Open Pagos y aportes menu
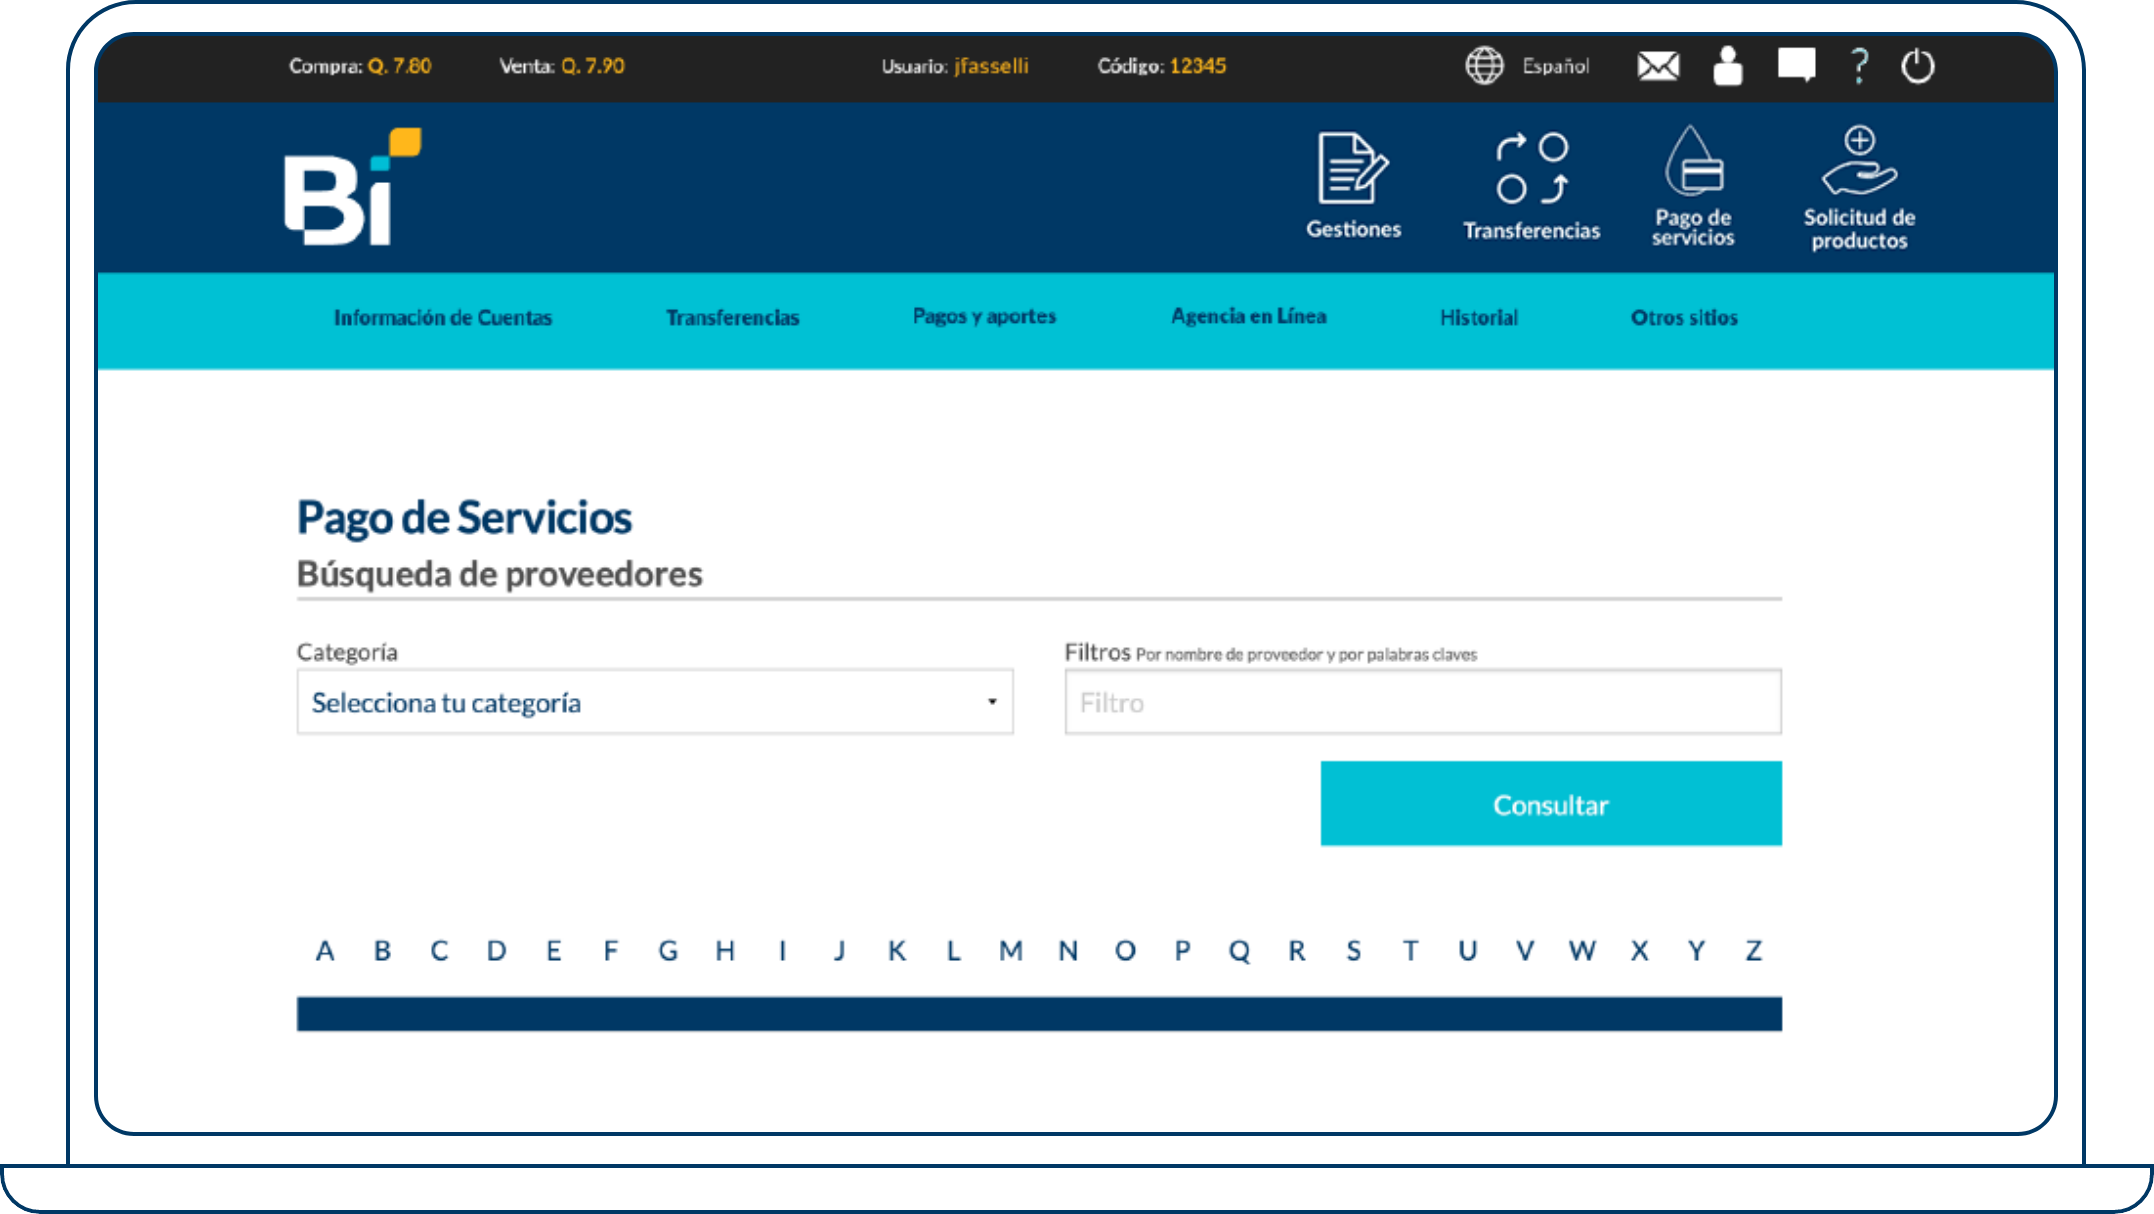This screenshot has width=2154, height=1214. 984,317
